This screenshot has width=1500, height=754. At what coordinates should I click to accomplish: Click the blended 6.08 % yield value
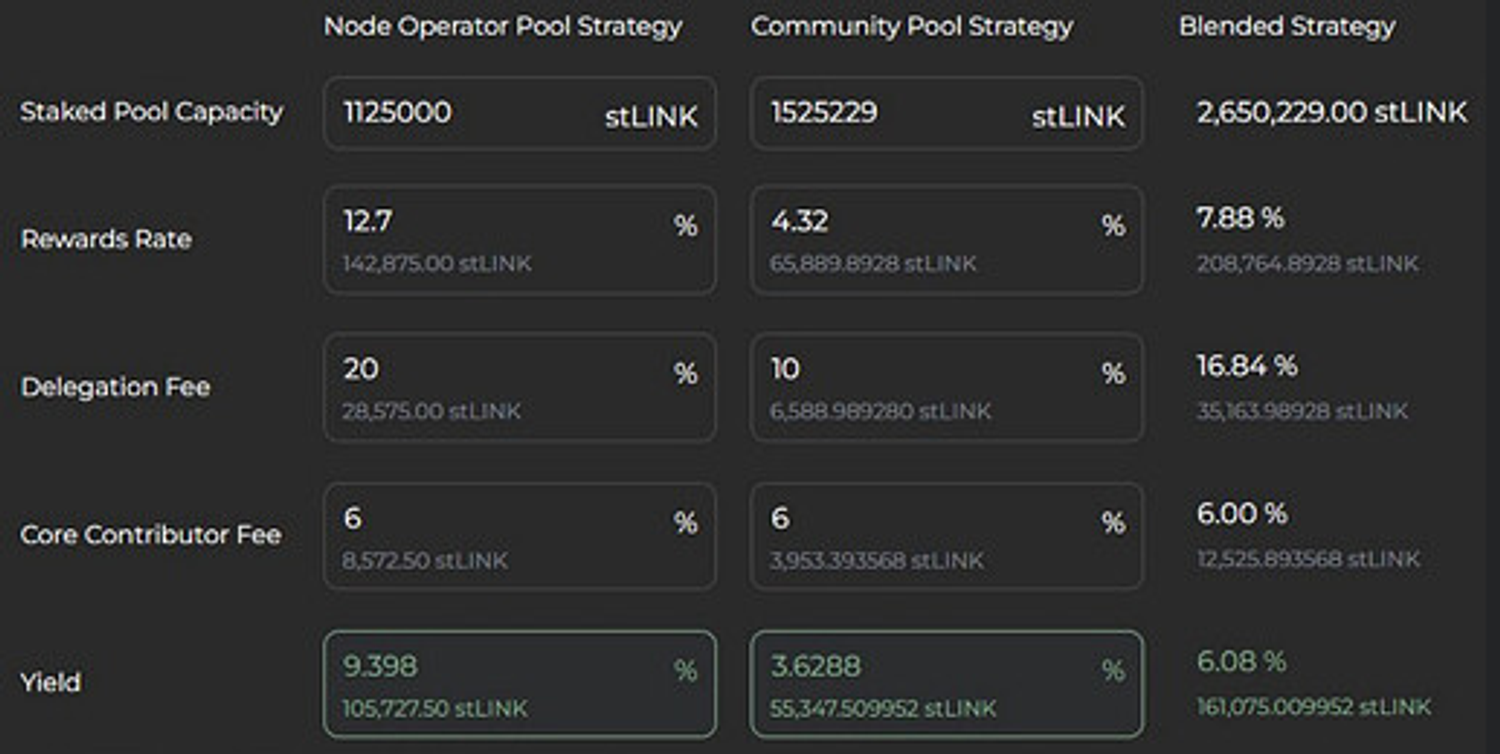(x=1241, y=662)
